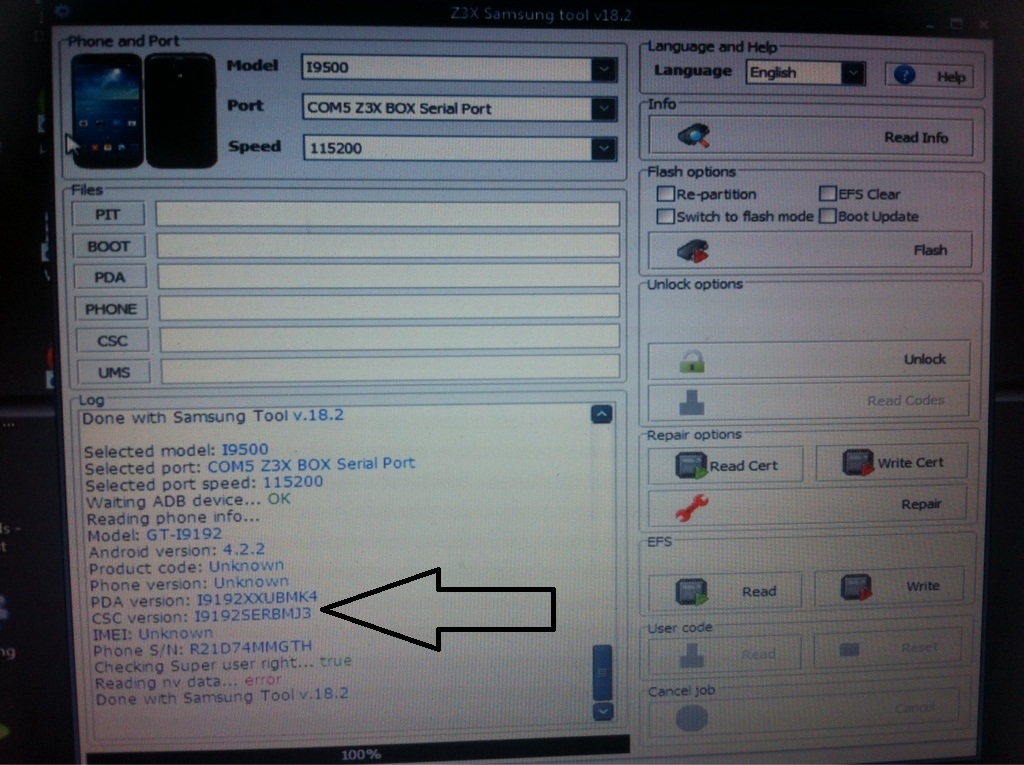Screen dimensions: 1024x765
Task: Click the Write Cert chip icon
Action: (x=857, y=462)
